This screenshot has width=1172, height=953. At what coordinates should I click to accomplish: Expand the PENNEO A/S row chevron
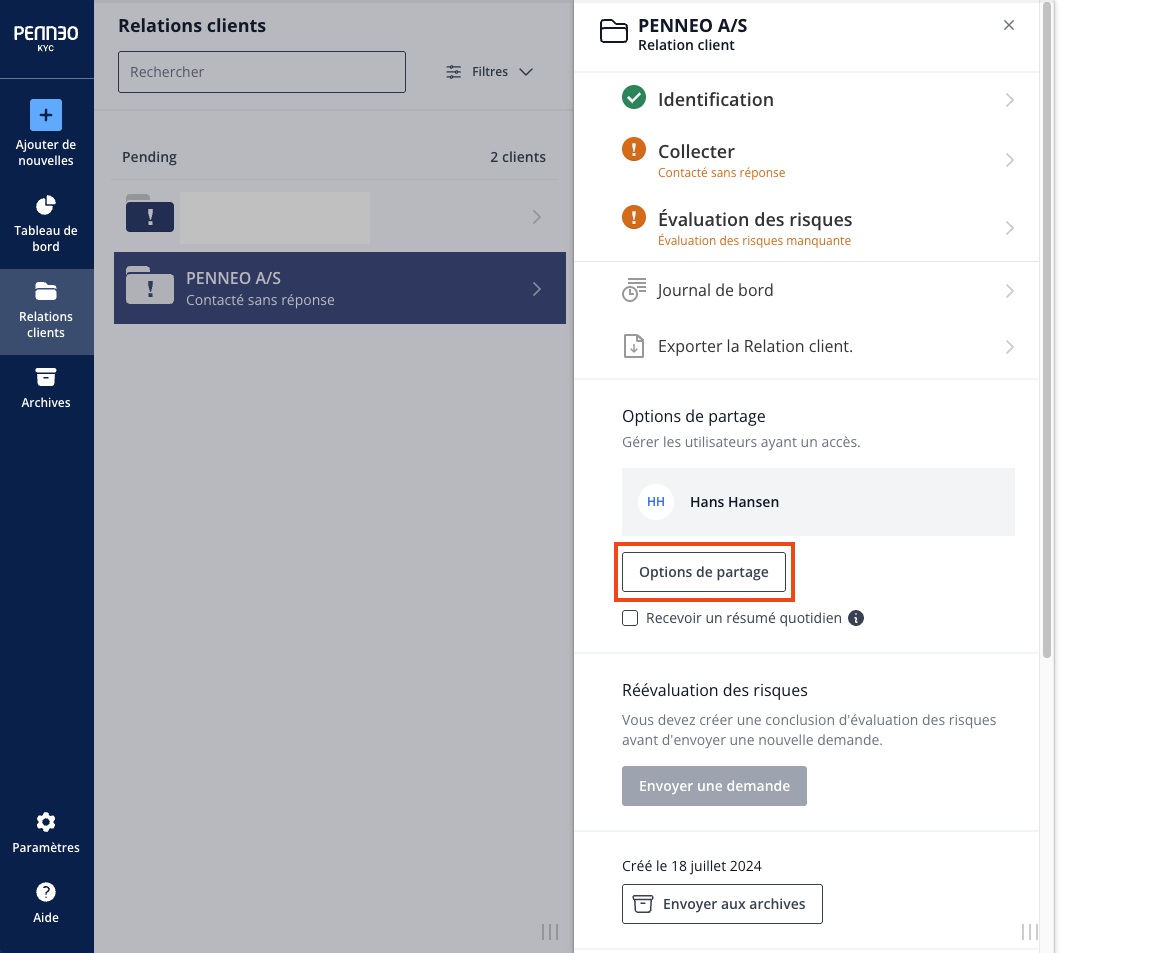(537, 289)
